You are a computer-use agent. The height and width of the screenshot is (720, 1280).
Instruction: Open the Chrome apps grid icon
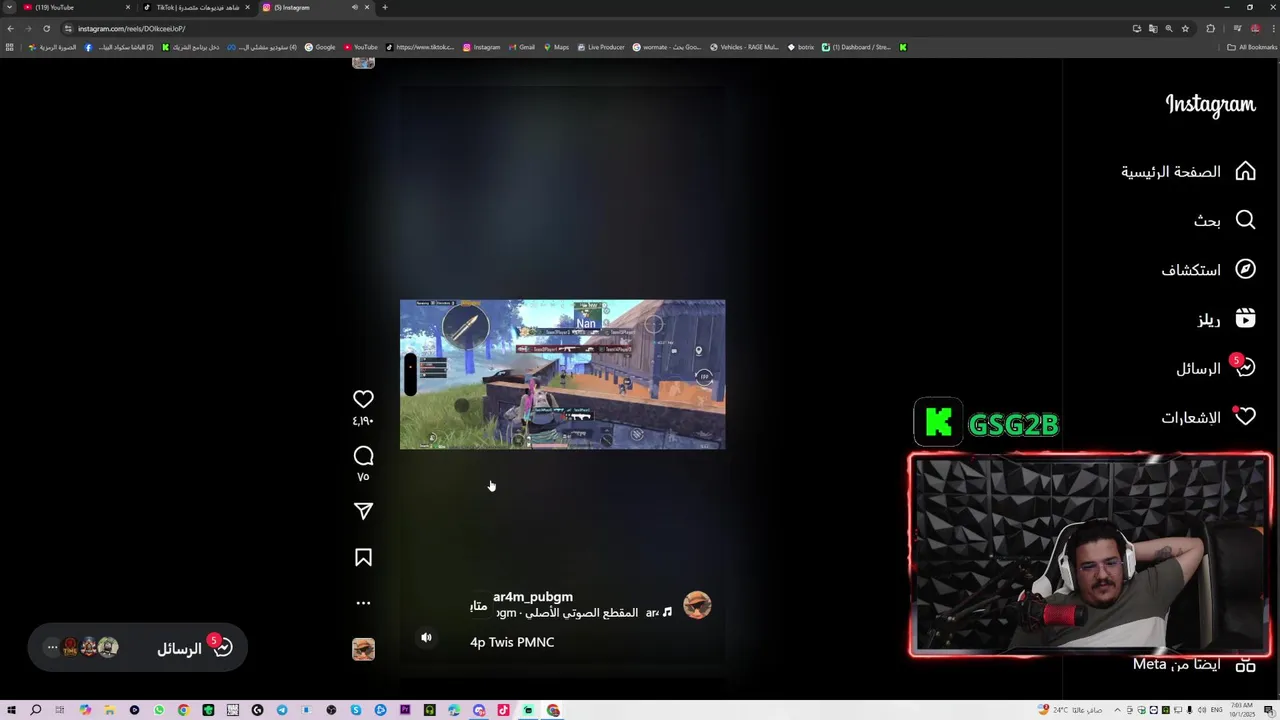10,47
